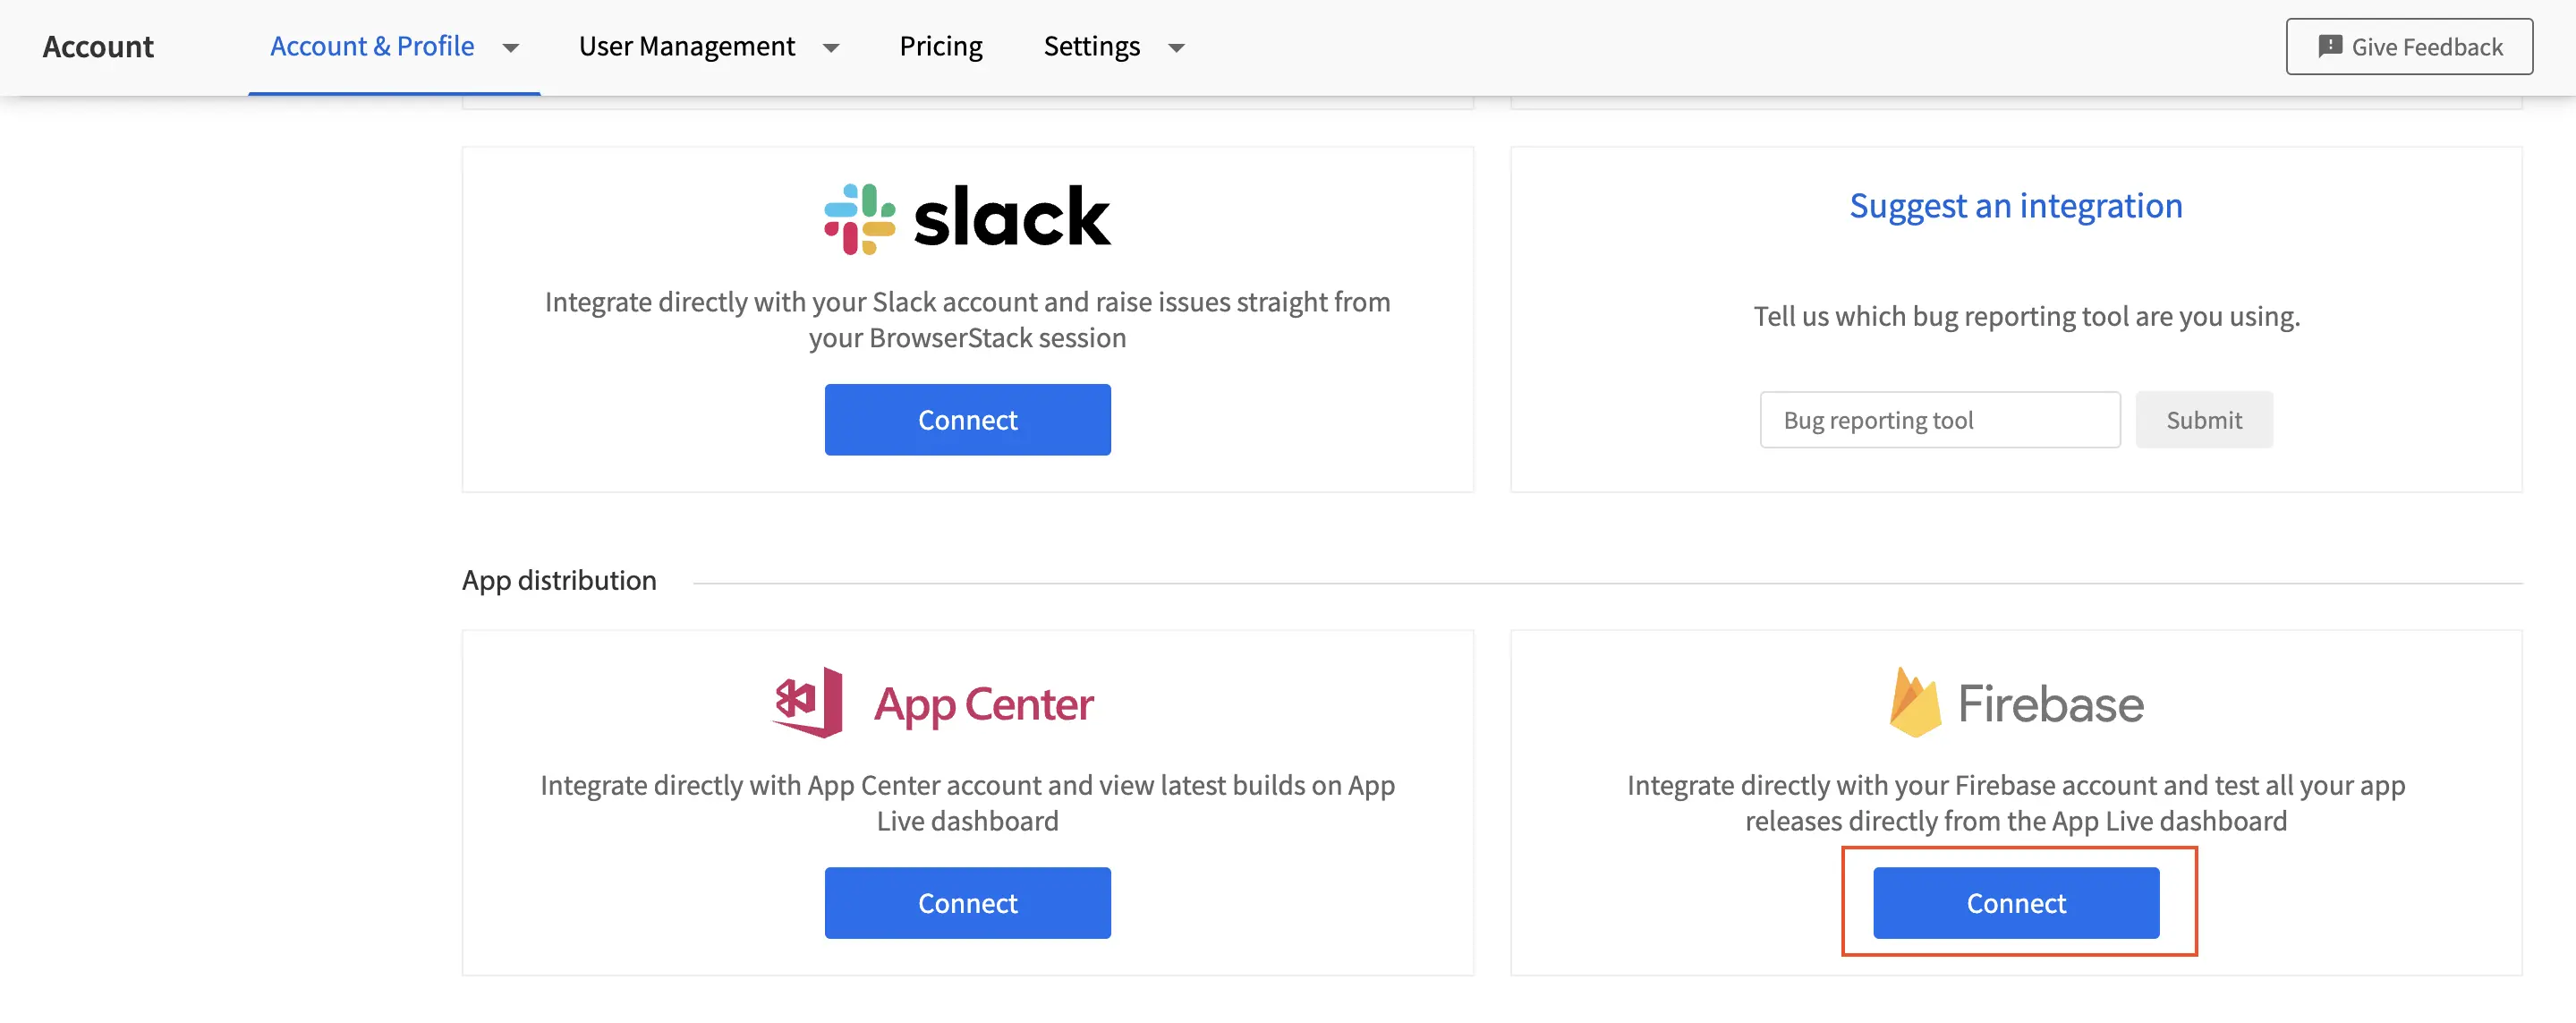Viewport: 2576px width, 1023px height.
Task: Click the Give Feedback button
Action: [2408, 46]
